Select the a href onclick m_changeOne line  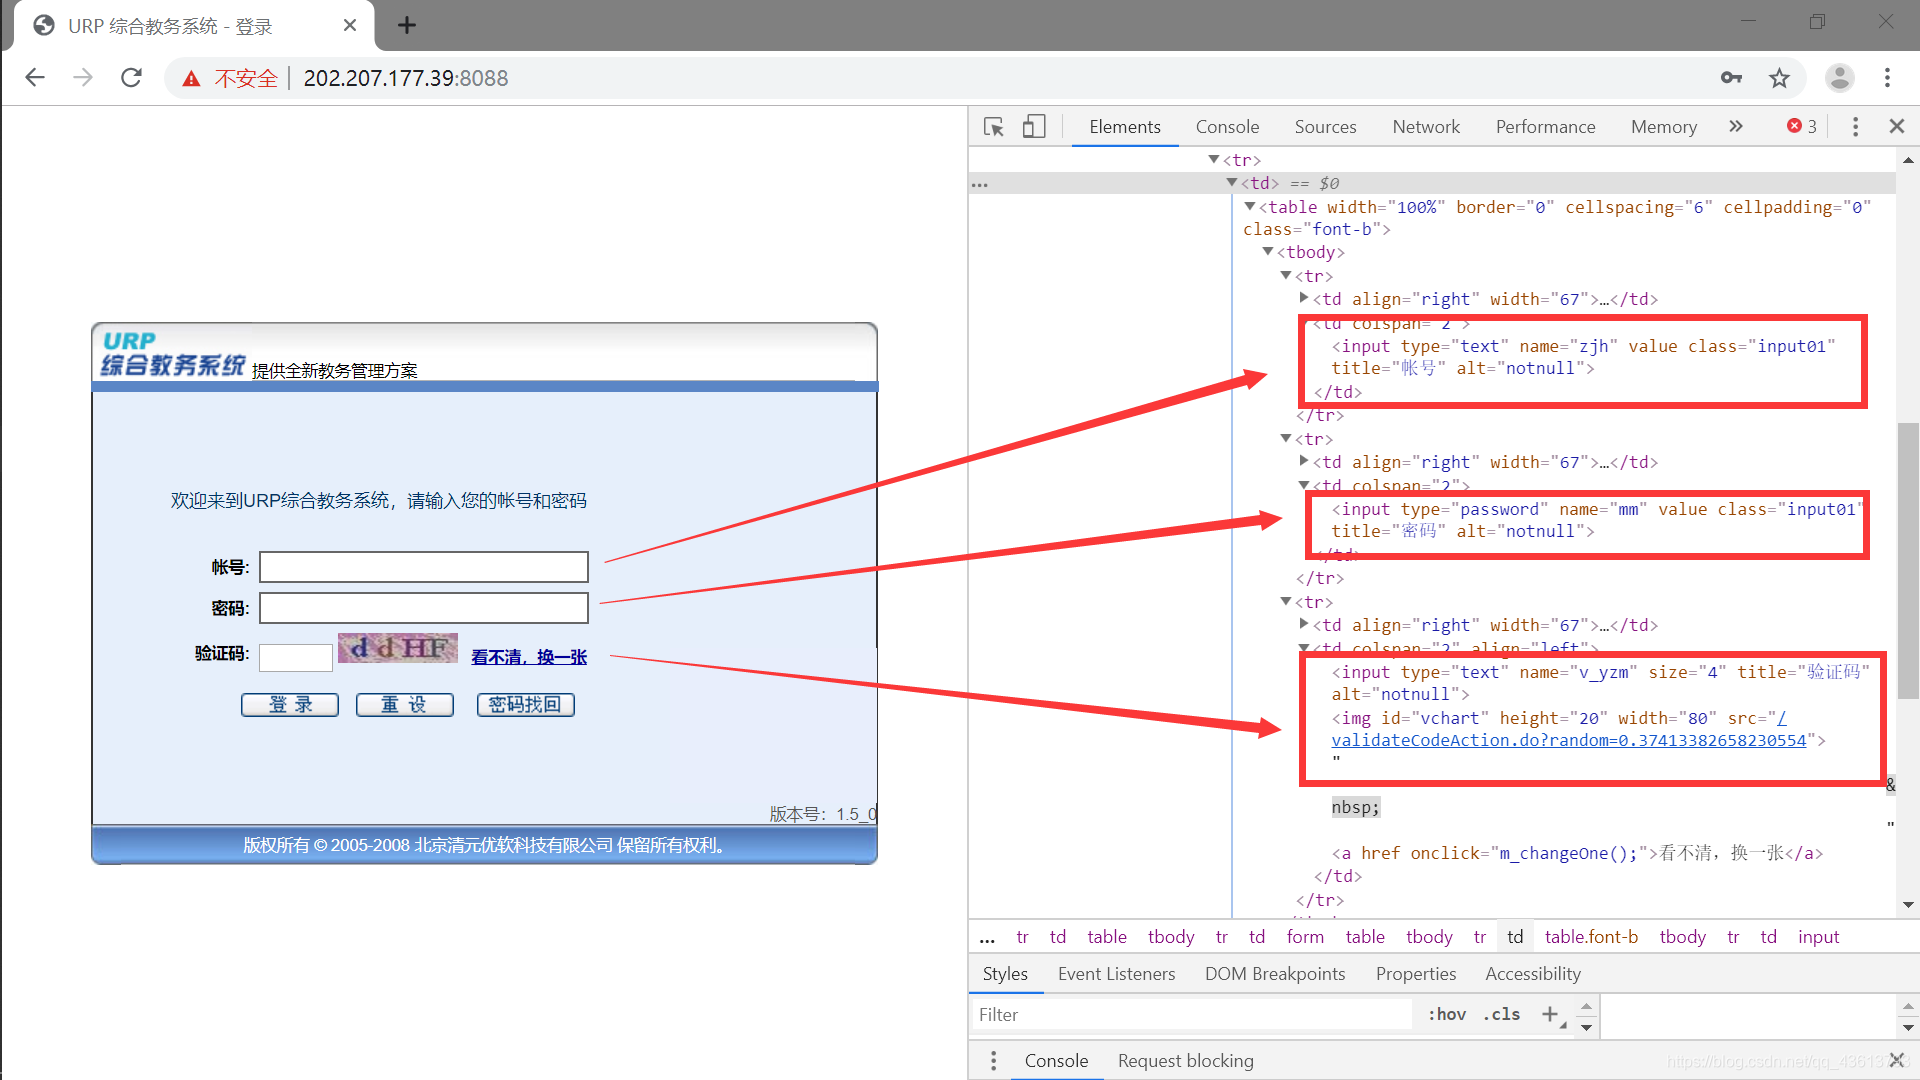pyautogui.click(x=1577, y=853)
